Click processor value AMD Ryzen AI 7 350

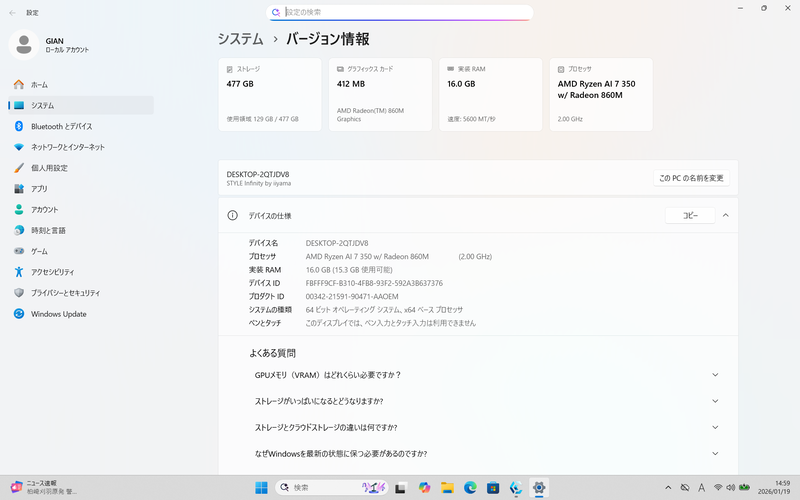(x=367, y=257)
